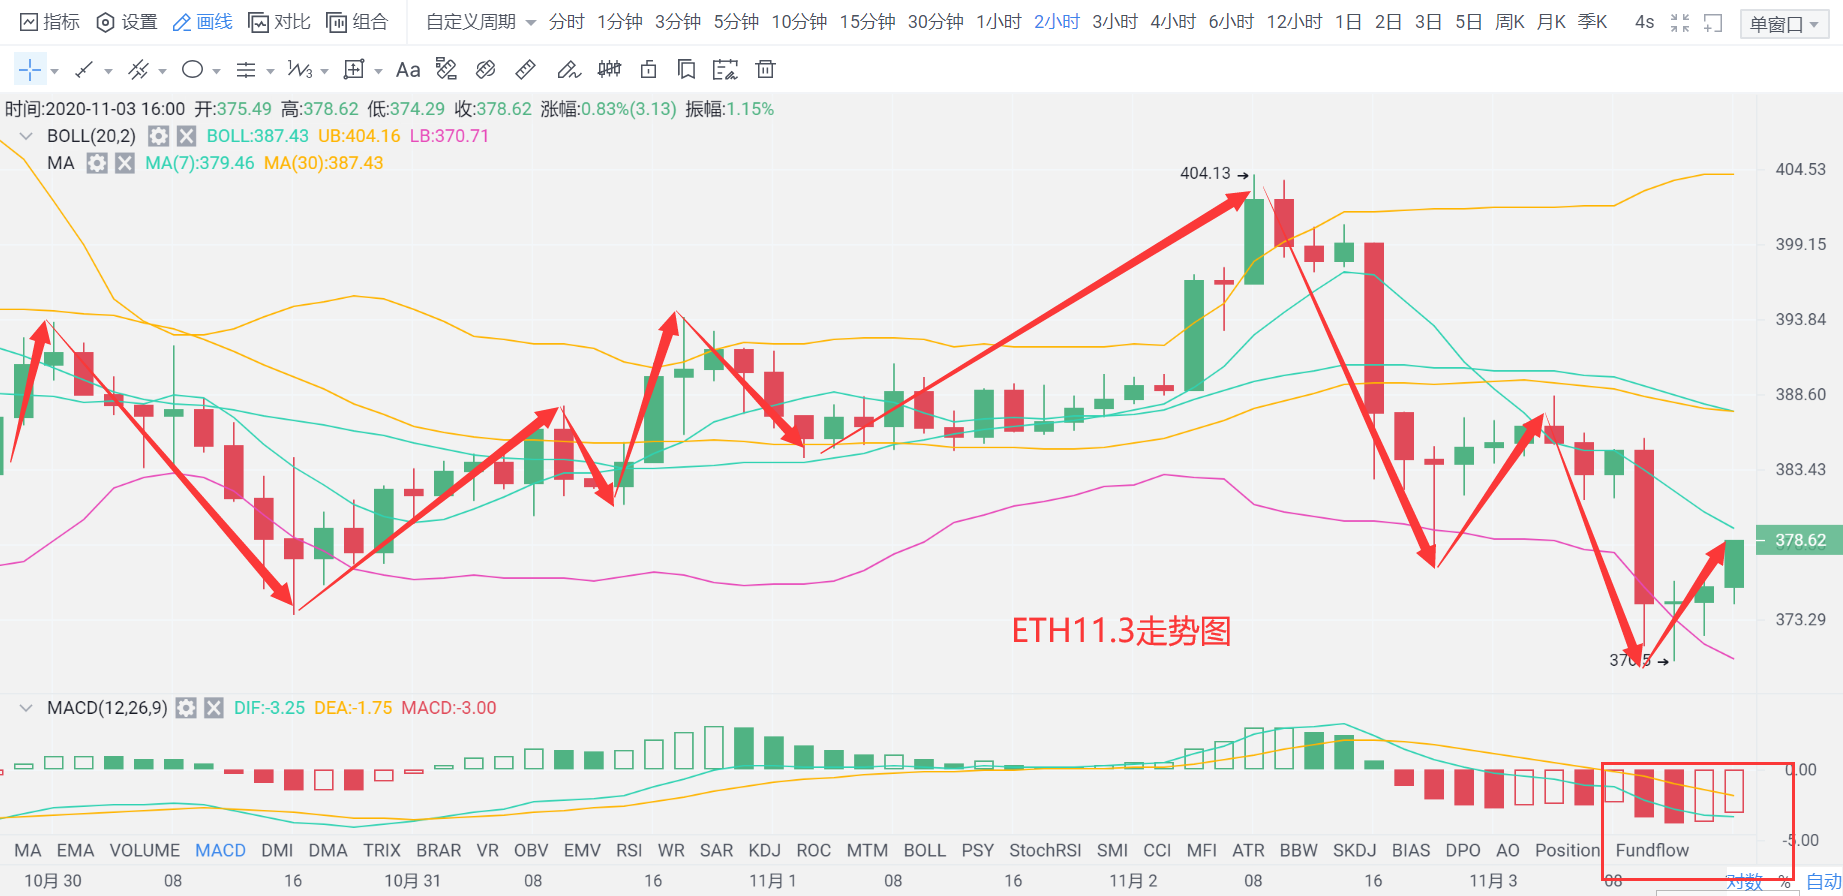Image resolution: width=1843 pixels, height=896 pixels.
Task: Click the 组合 combination button
Action: [357, 22]
